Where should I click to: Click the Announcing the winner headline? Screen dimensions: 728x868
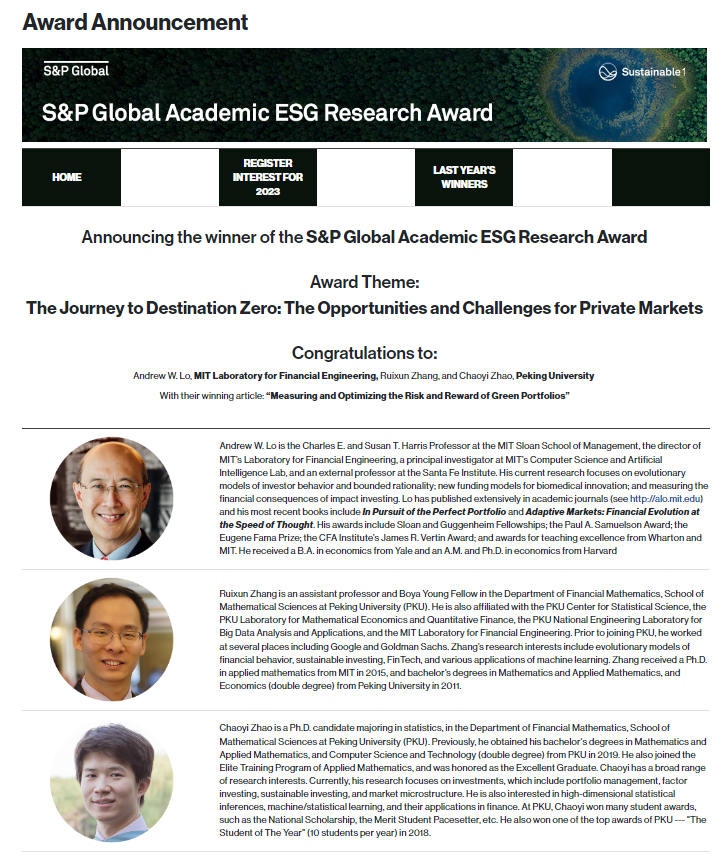click(364, 237)
